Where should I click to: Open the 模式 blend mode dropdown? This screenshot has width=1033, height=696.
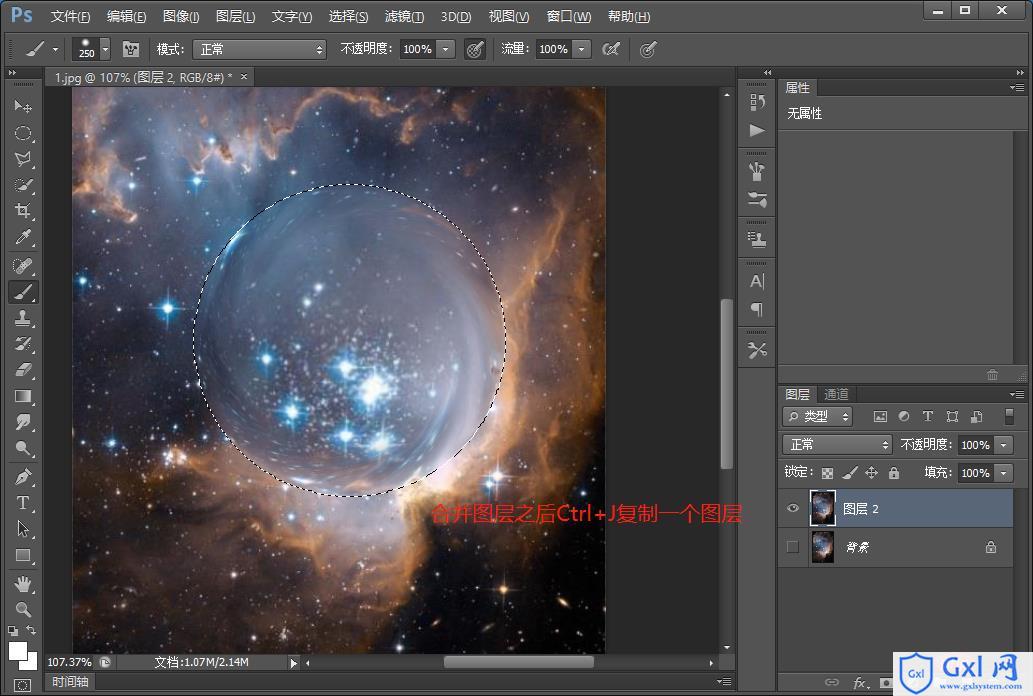[260, 49]
